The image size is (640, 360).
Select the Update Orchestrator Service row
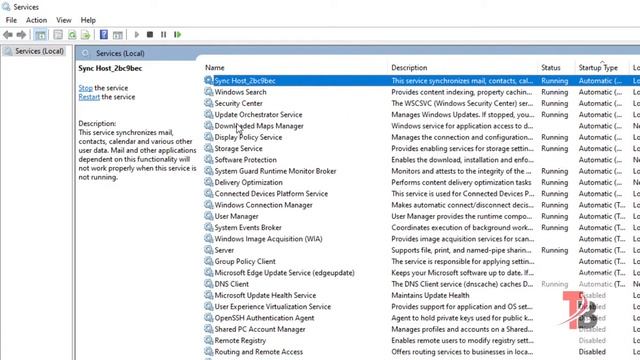pyautogui.click(x=422, y=115)
